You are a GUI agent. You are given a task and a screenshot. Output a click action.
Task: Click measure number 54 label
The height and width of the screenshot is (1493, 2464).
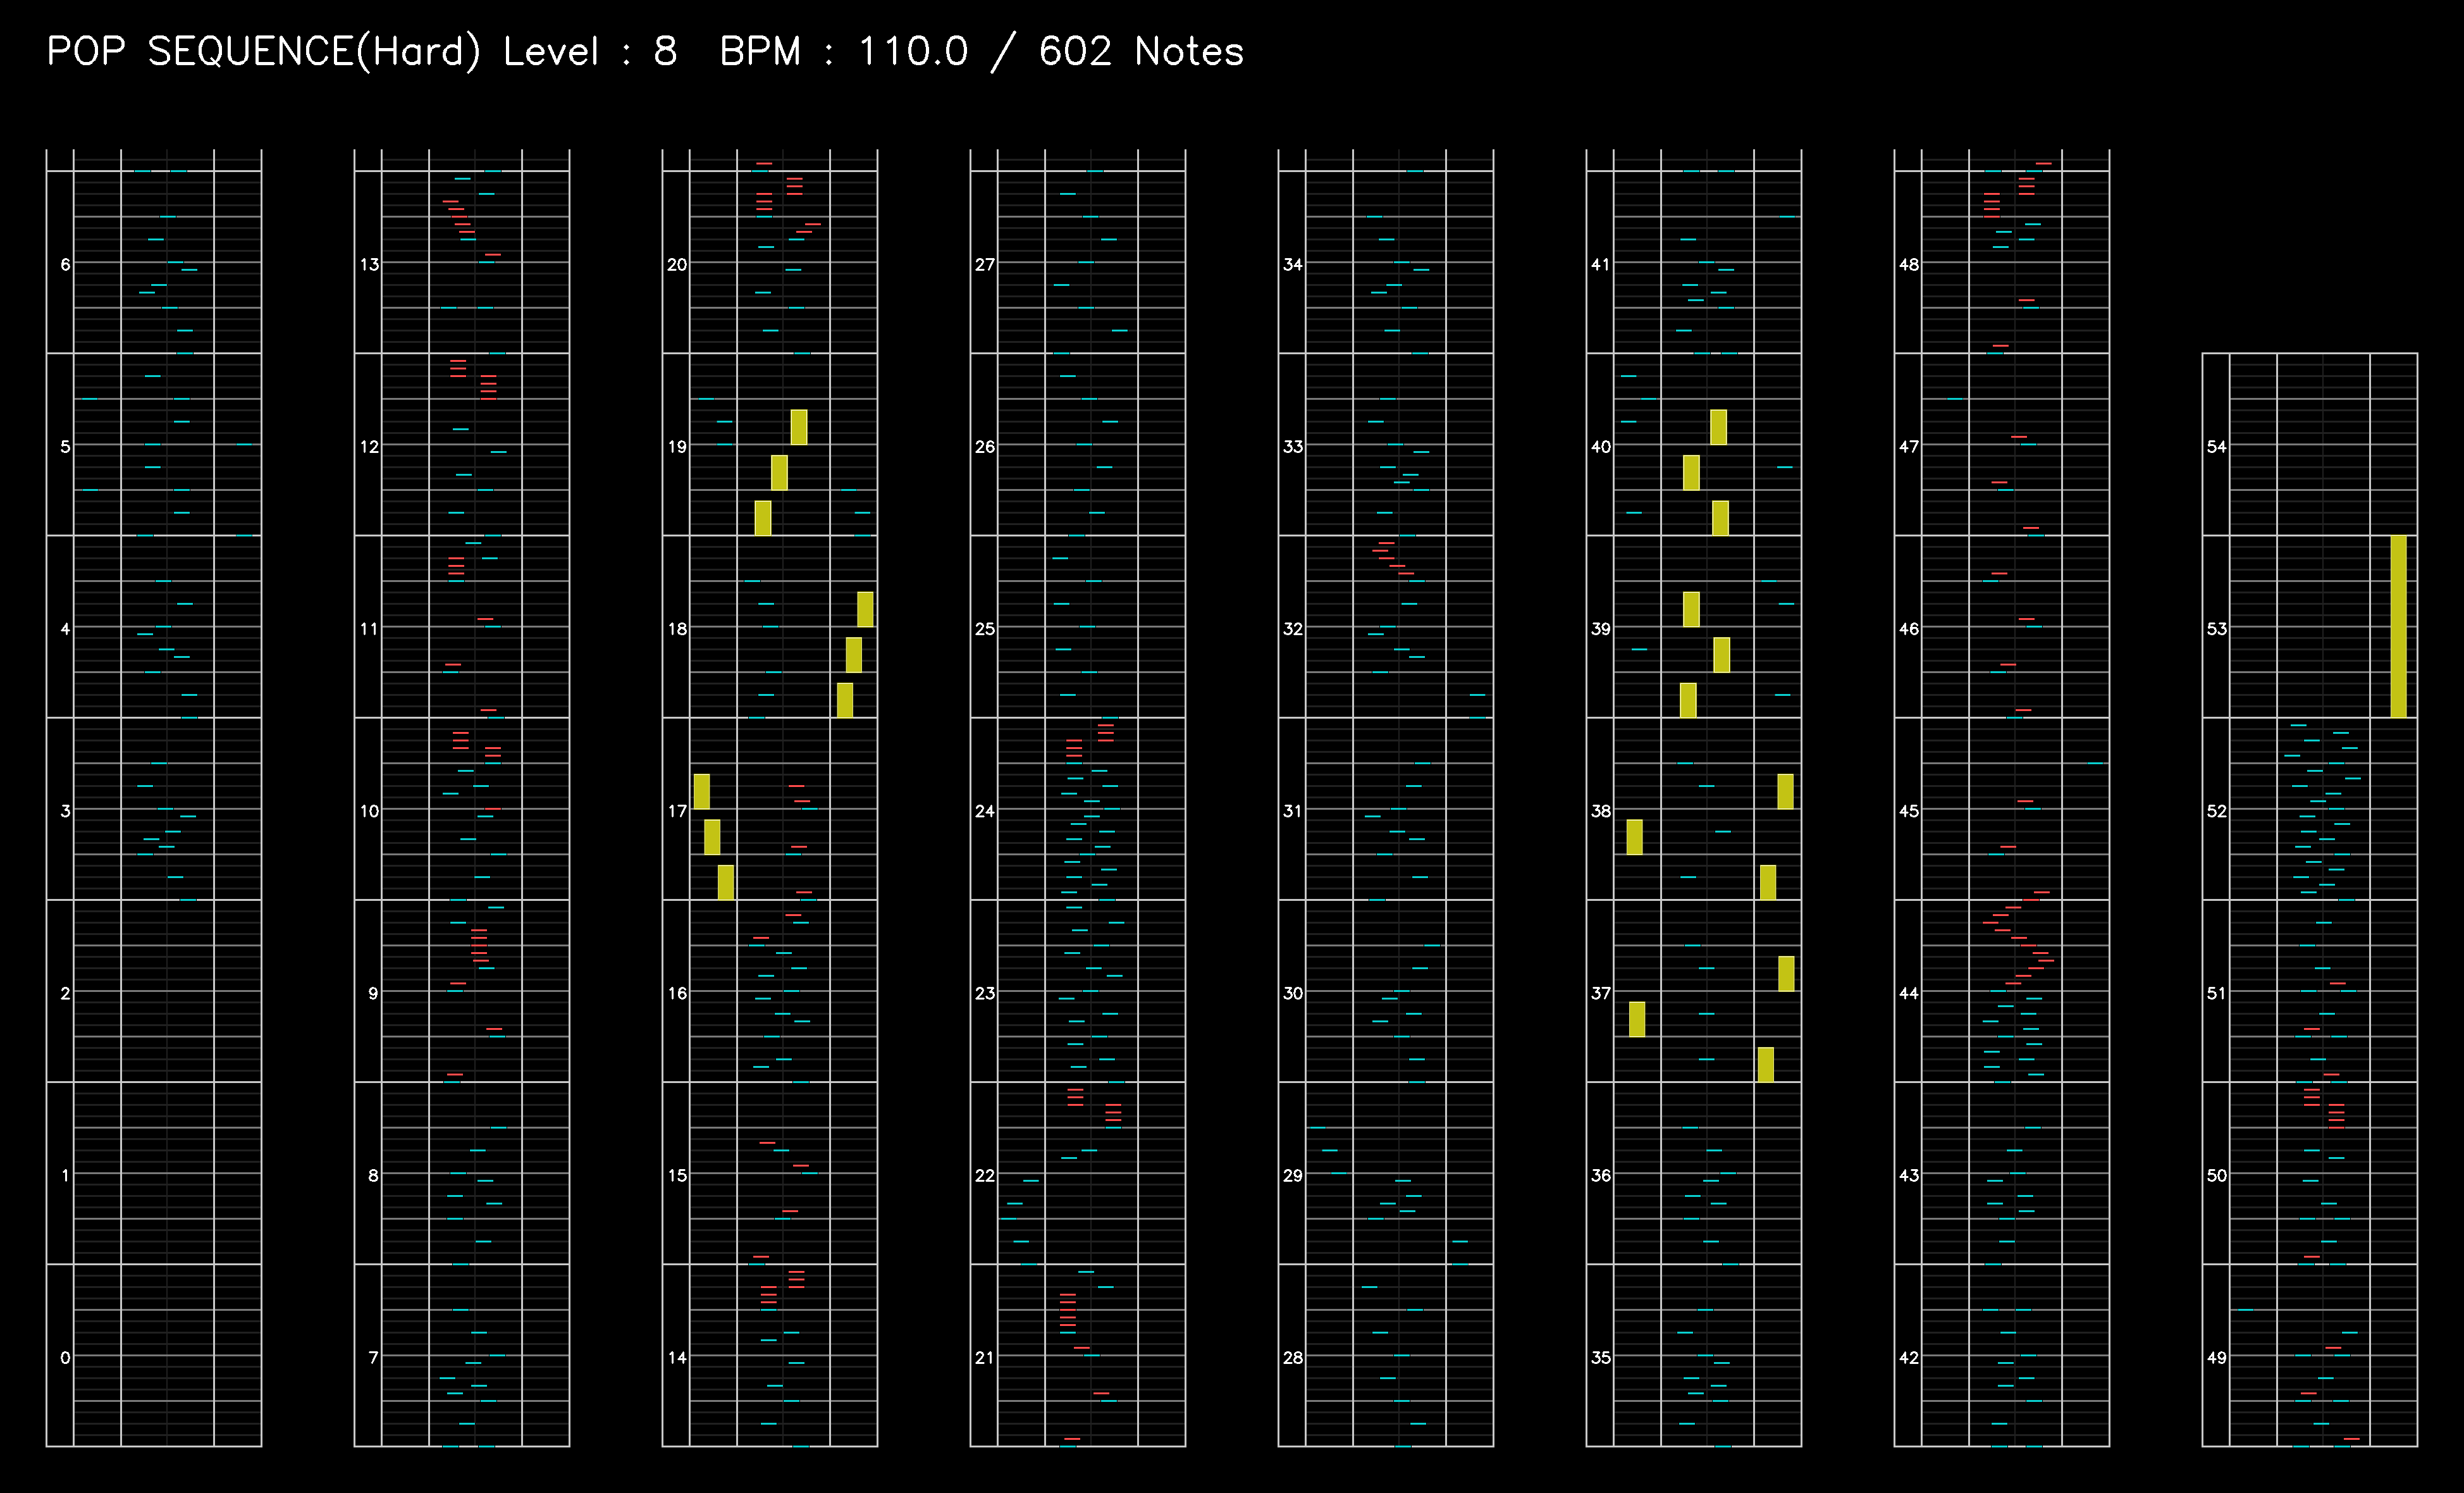point(2217,446)
